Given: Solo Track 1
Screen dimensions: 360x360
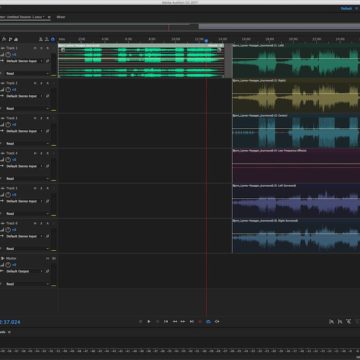Looking at the screenshot, I should 41,48.
